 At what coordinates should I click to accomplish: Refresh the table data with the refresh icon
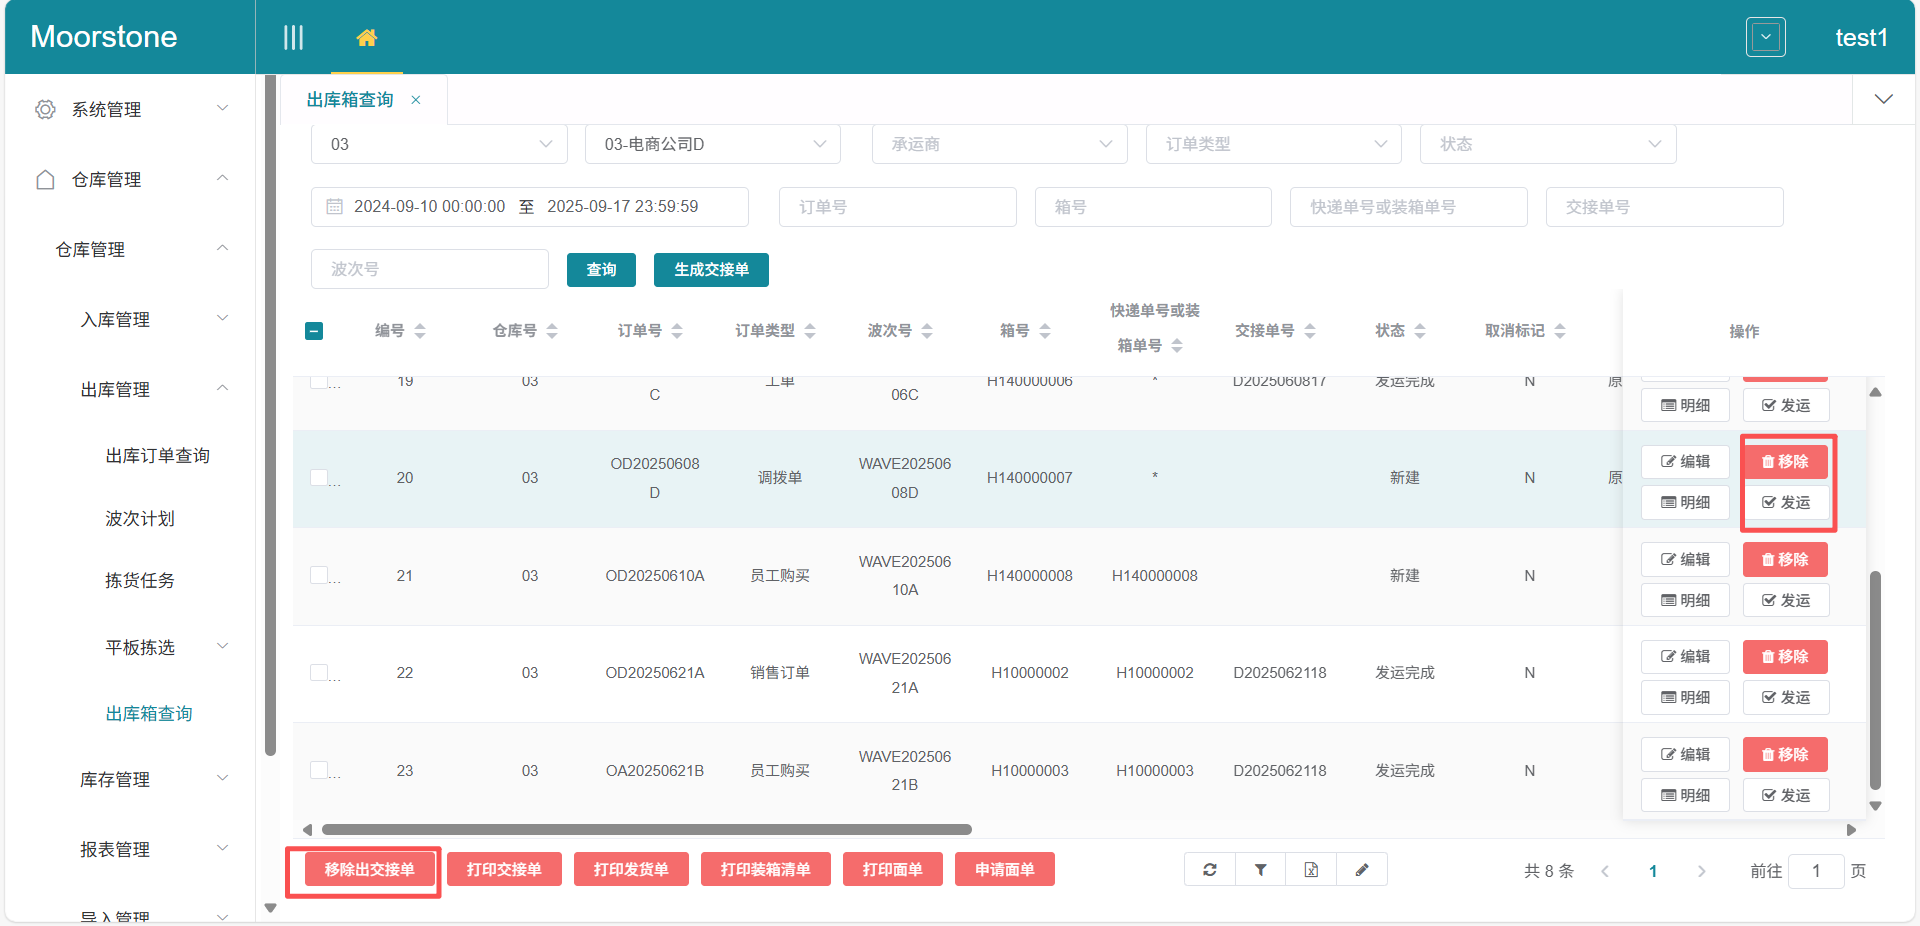point(1209,870)
